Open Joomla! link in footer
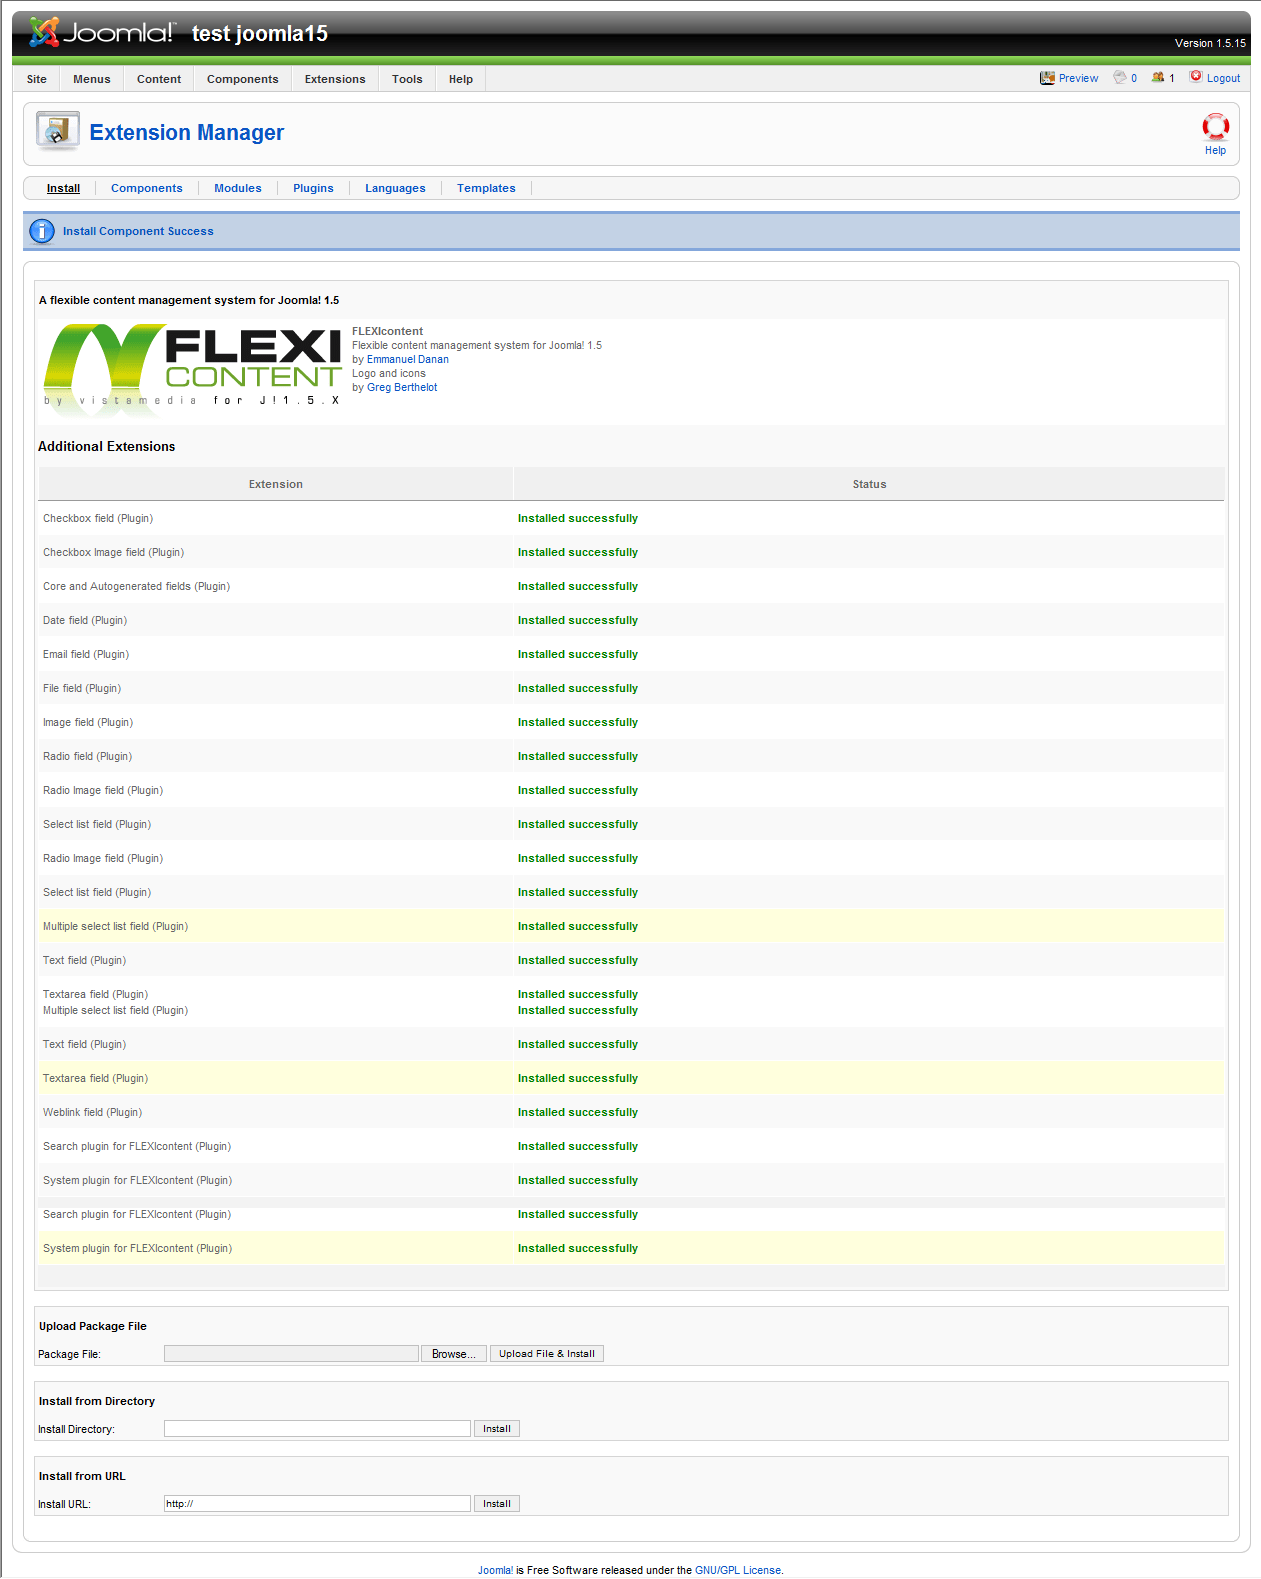This screenshot has height=1579, width=1261. [x=495, y=1570]
